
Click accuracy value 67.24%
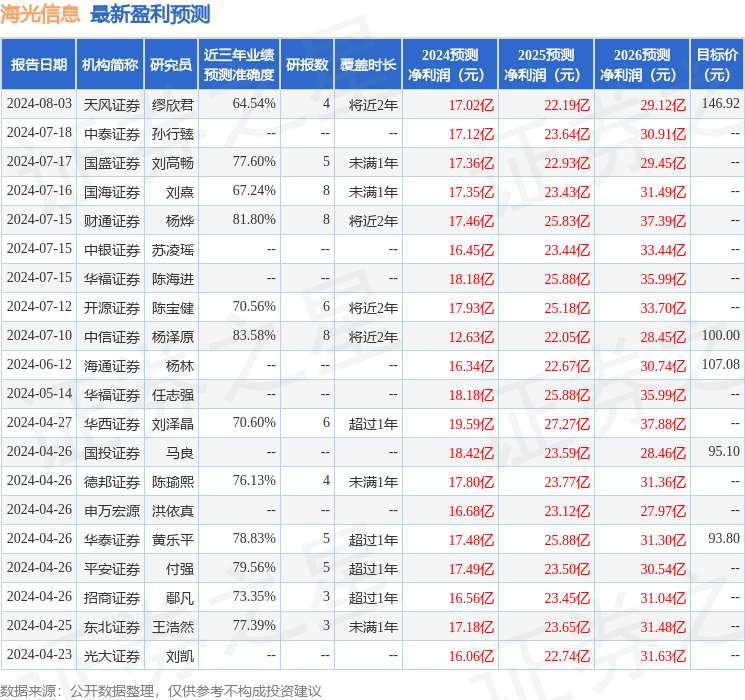point(254,191)
